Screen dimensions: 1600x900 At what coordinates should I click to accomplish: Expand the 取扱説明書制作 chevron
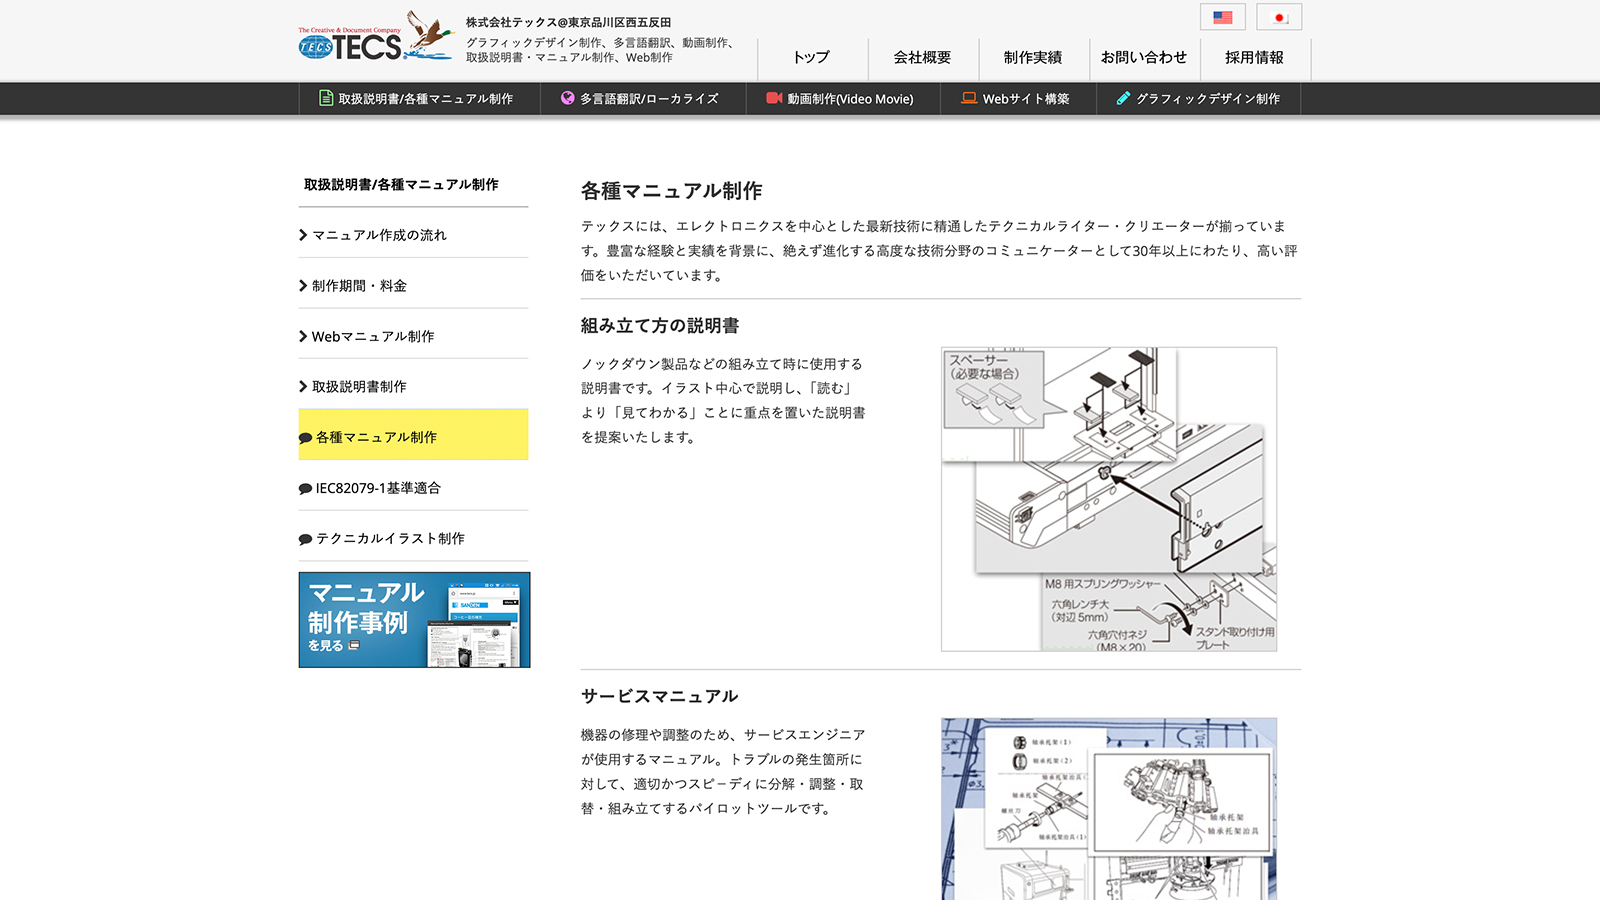coord(301,385)
